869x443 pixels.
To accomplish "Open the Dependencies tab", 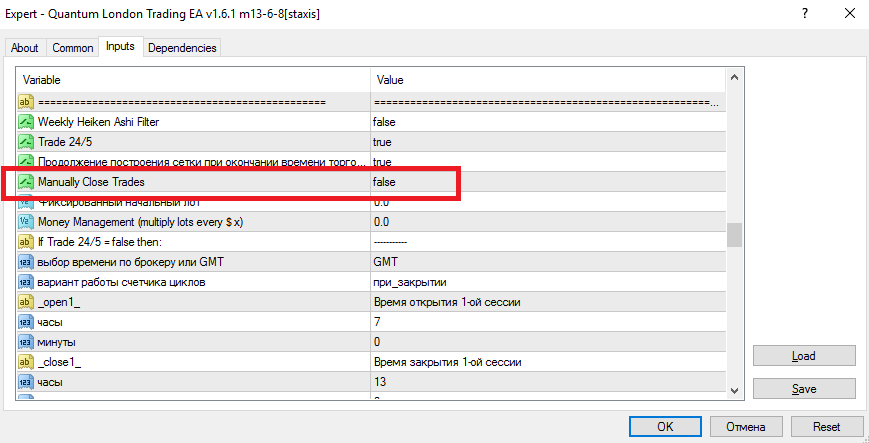I will tap(182, 48).
